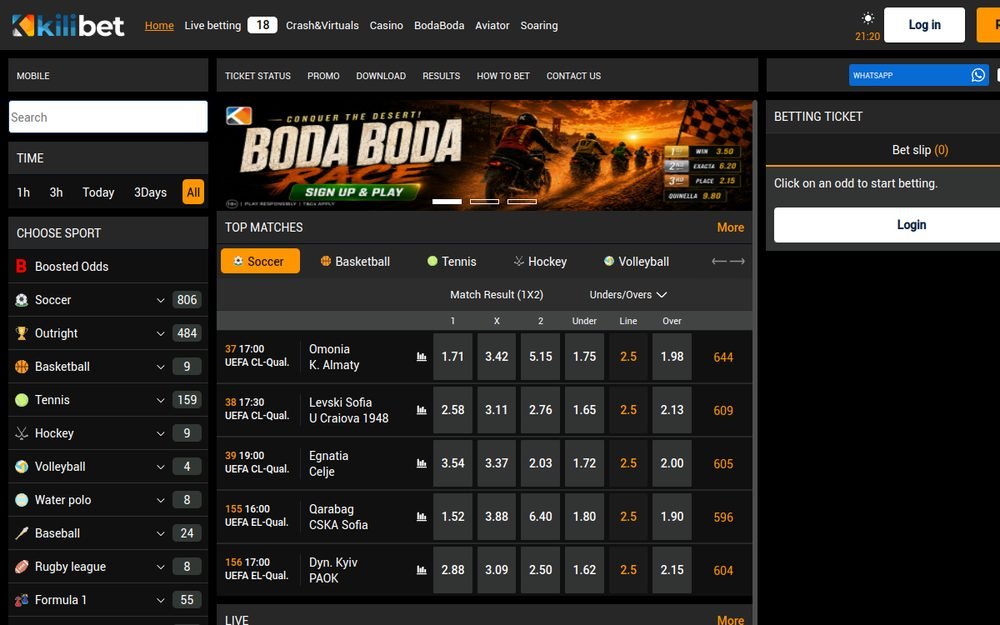Open statistics icon for Qarabag match
The image size is (1000, 625).
tap(422, 517)
